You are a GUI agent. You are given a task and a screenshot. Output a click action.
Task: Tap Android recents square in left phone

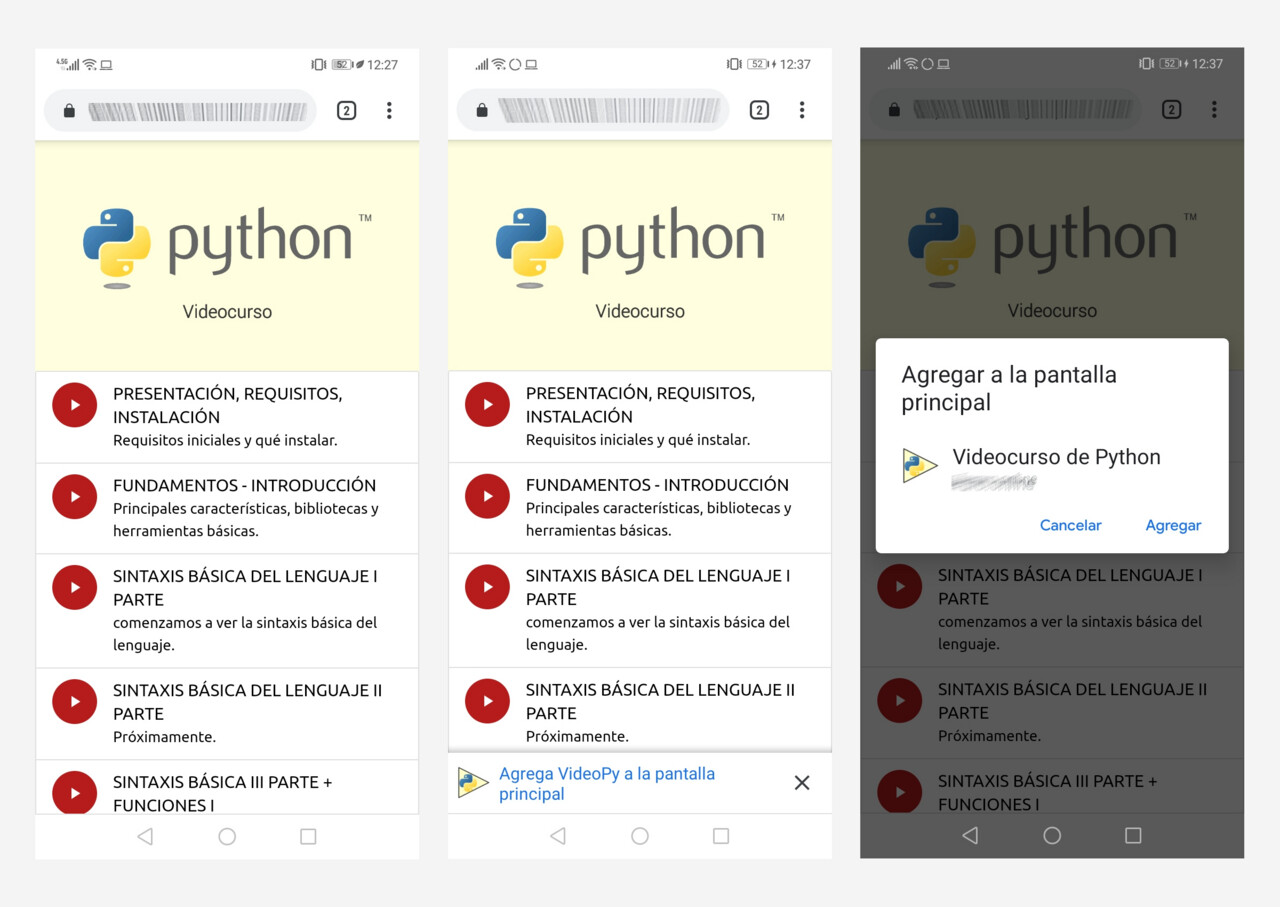[x=308, y=837]
